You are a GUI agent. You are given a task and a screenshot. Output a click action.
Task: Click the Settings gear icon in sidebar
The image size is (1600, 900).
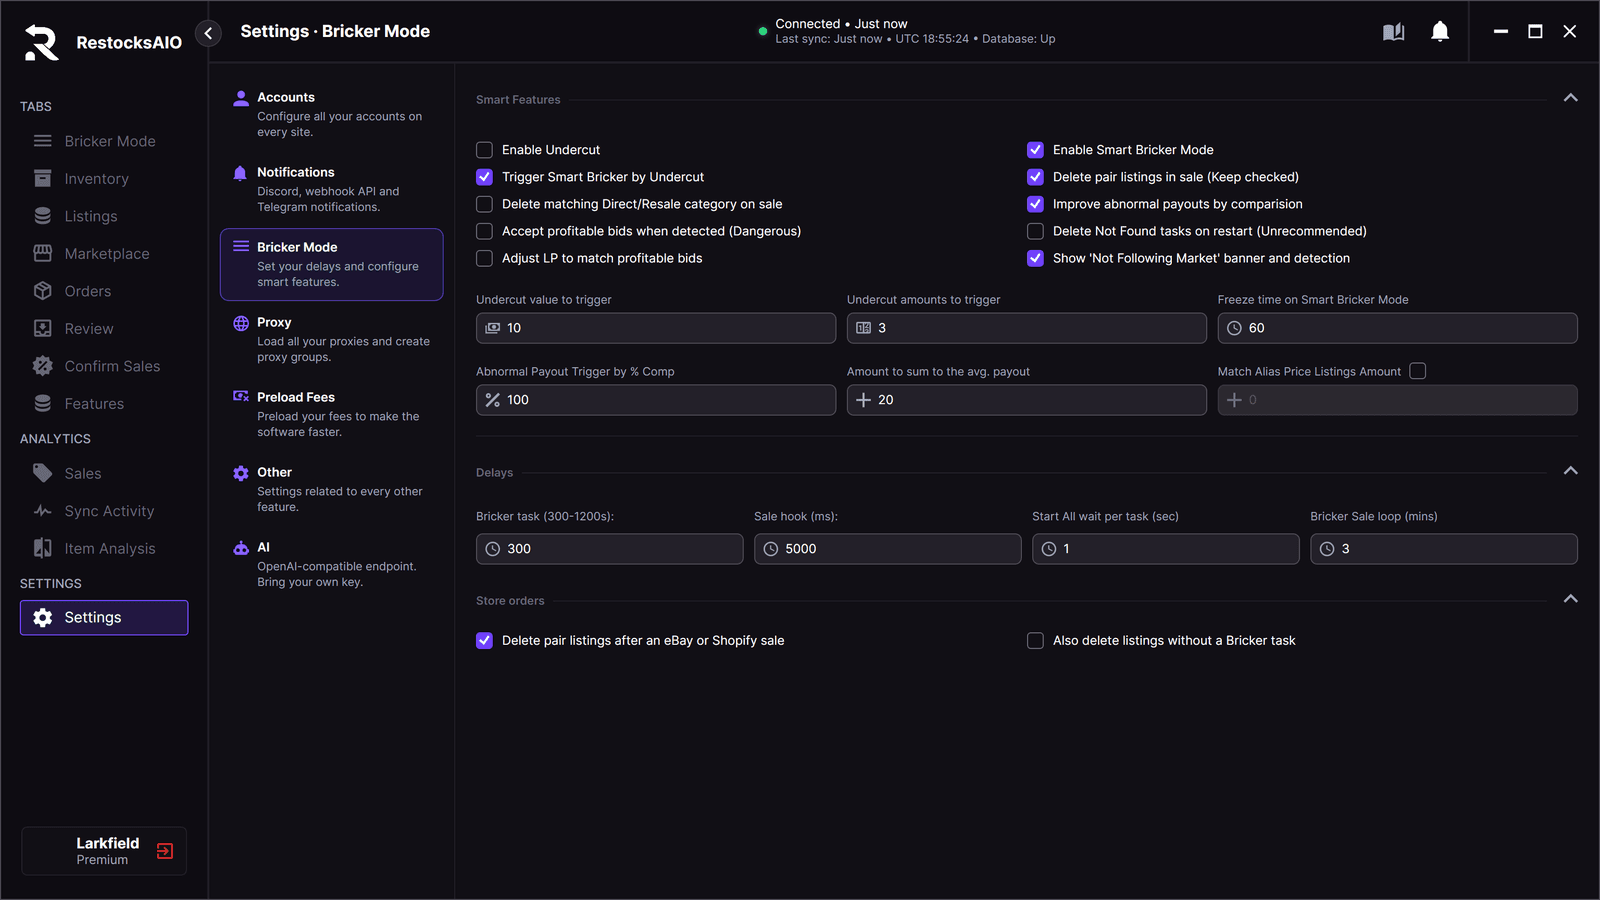pyautogui.click(x=43, y=618)
